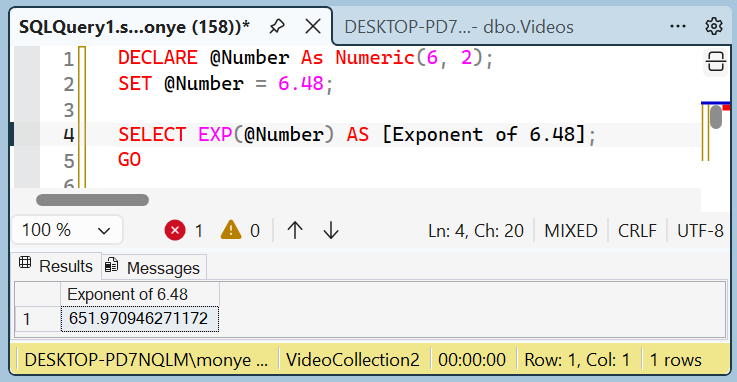Click the Numeric type on line 1
The width and height of the screenshot is (737, 382).
coord(375,58)
